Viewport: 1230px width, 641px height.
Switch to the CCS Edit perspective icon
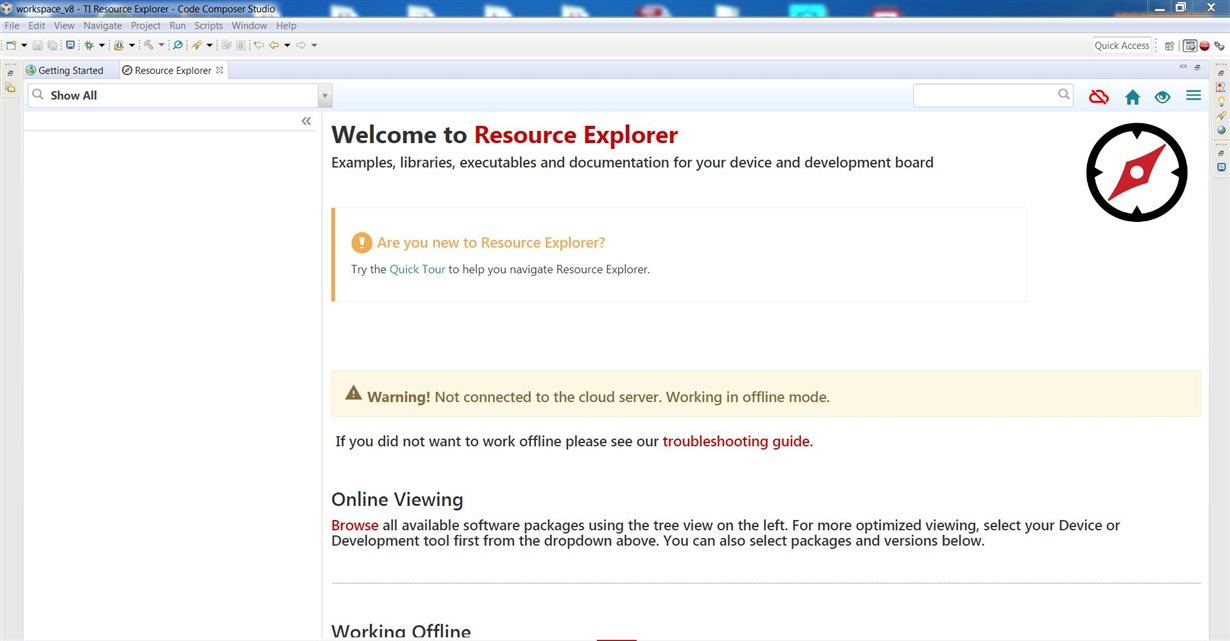coord(1190,46)
